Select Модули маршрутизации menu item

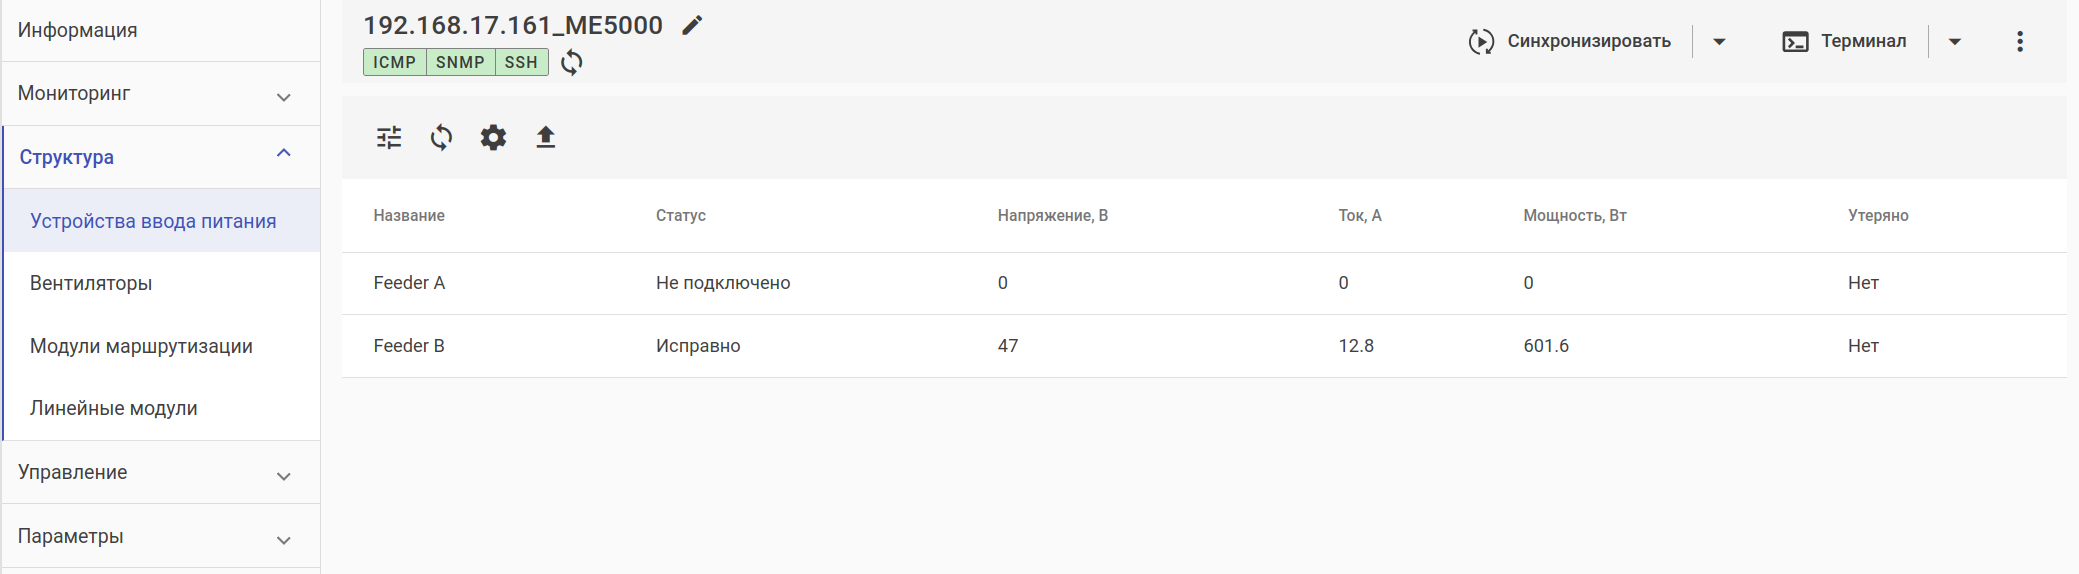tap(141, 346)
